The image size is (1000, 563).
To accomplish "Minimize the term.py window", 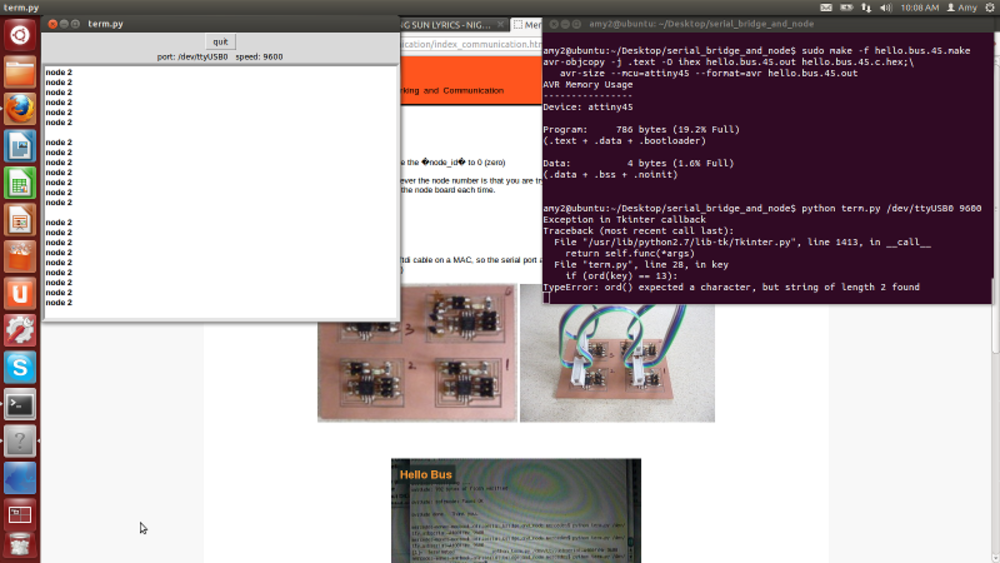I will [64, 24].
